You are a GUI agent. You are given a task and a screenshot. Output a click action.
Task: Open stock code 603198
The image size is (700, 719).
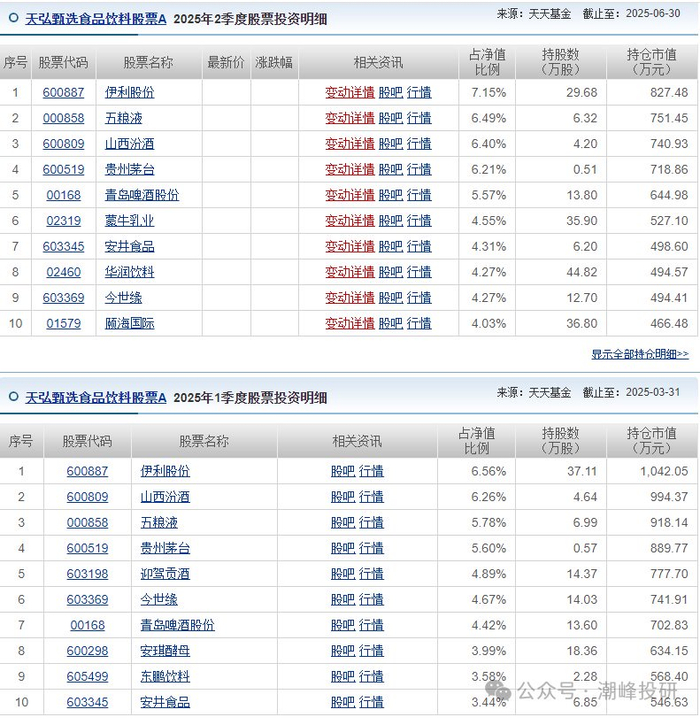[x=87, y=574]
